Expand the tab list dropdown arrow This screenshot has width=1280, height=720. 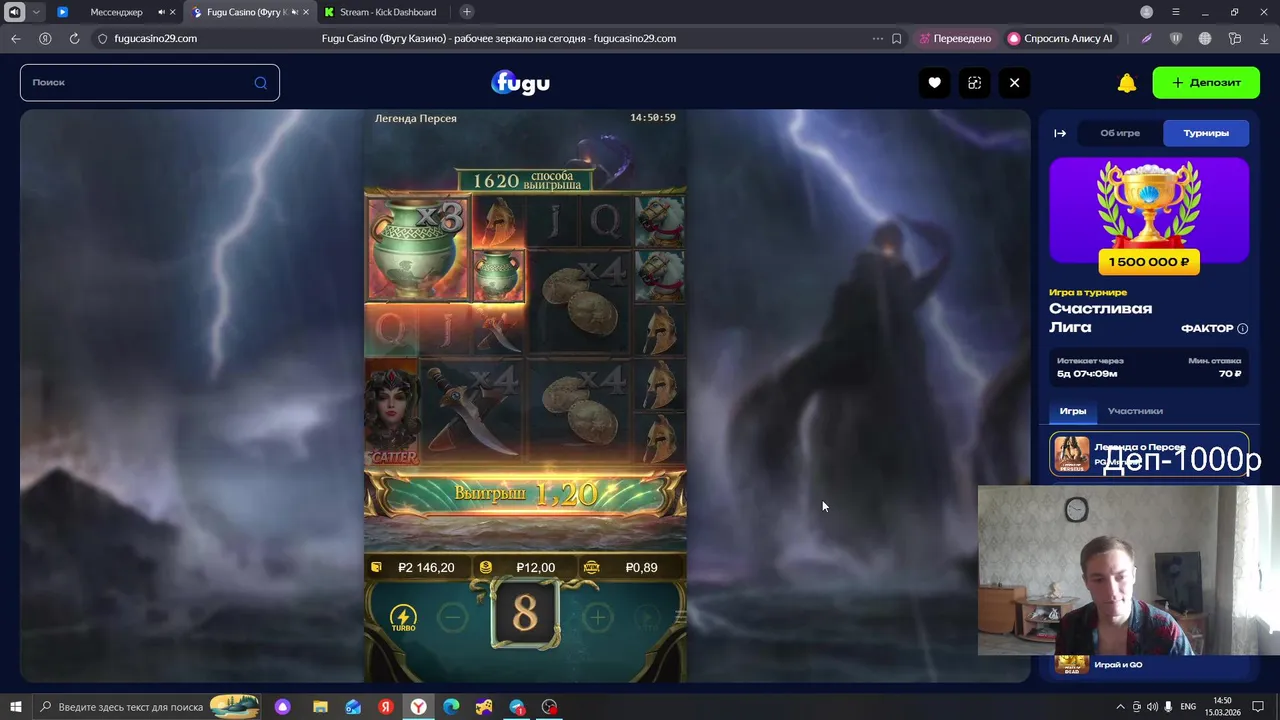pos(36,12)
